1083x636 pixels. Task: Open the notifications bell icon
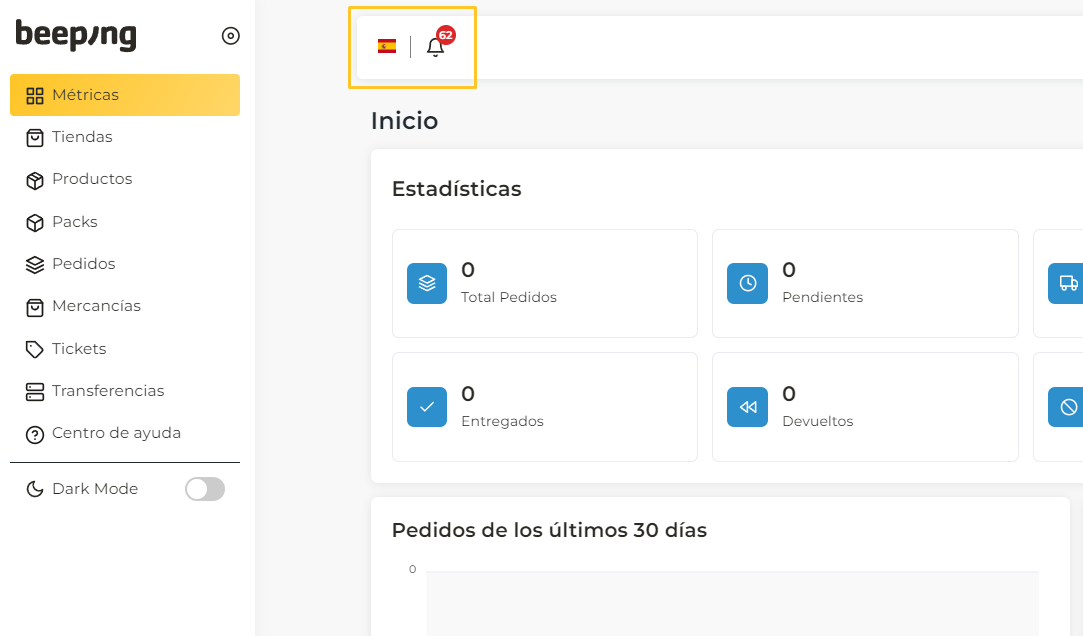coord(435,47)
